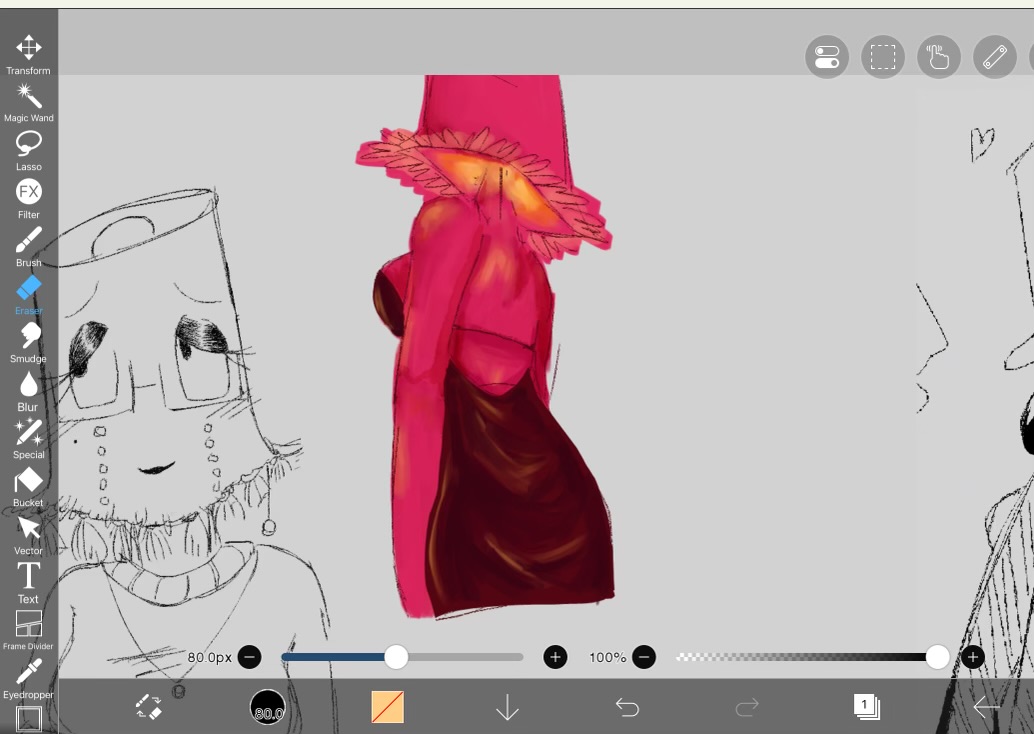Go back with the left arrow
Viewport: 1034px width, 734px height.
[x=987, y=707]
